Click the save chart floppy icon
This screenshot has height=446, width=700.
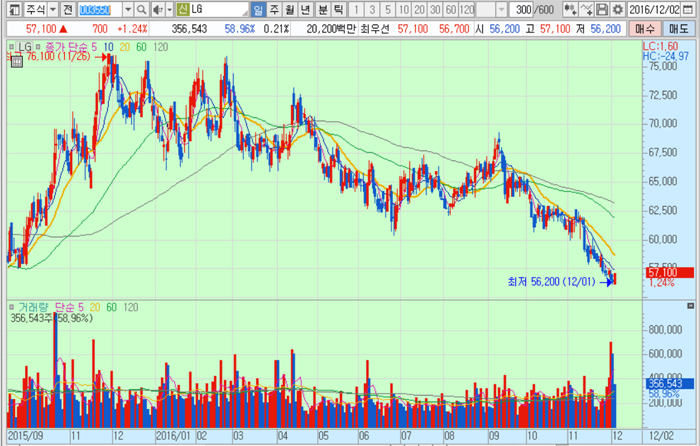(601, 9)
